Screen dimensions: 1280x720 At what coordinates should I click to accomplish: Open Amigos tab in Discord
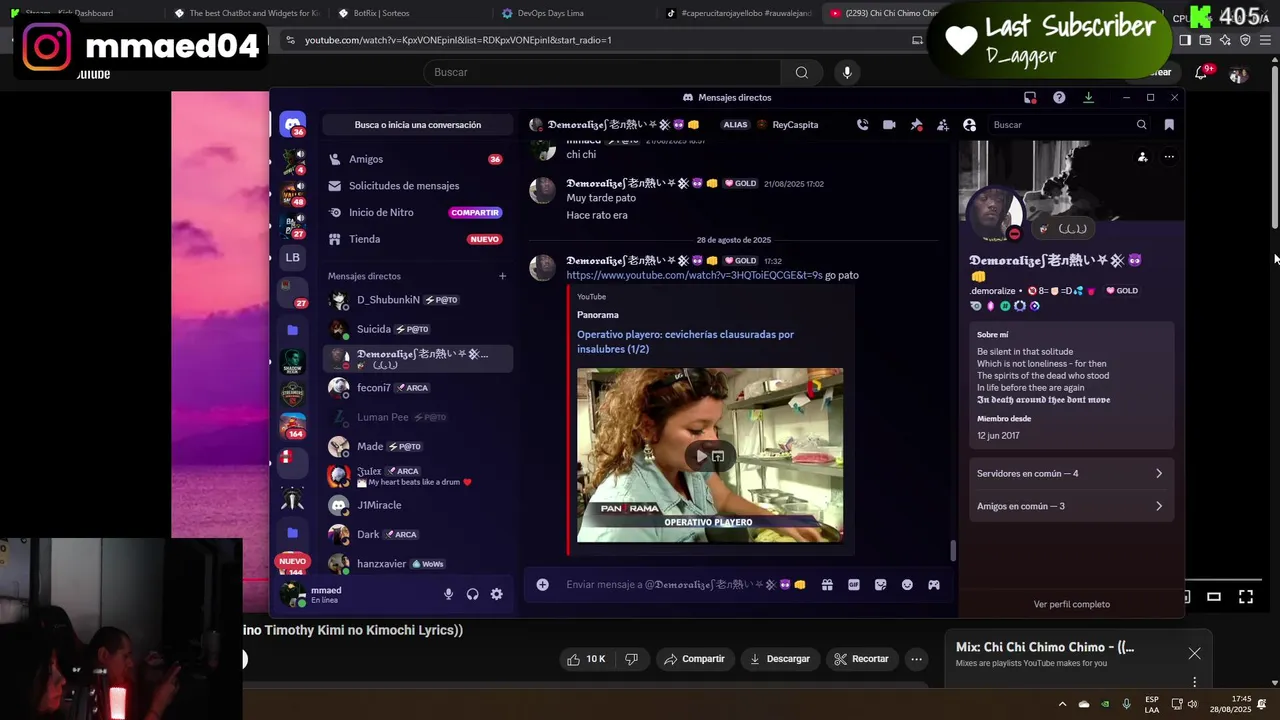417,159
